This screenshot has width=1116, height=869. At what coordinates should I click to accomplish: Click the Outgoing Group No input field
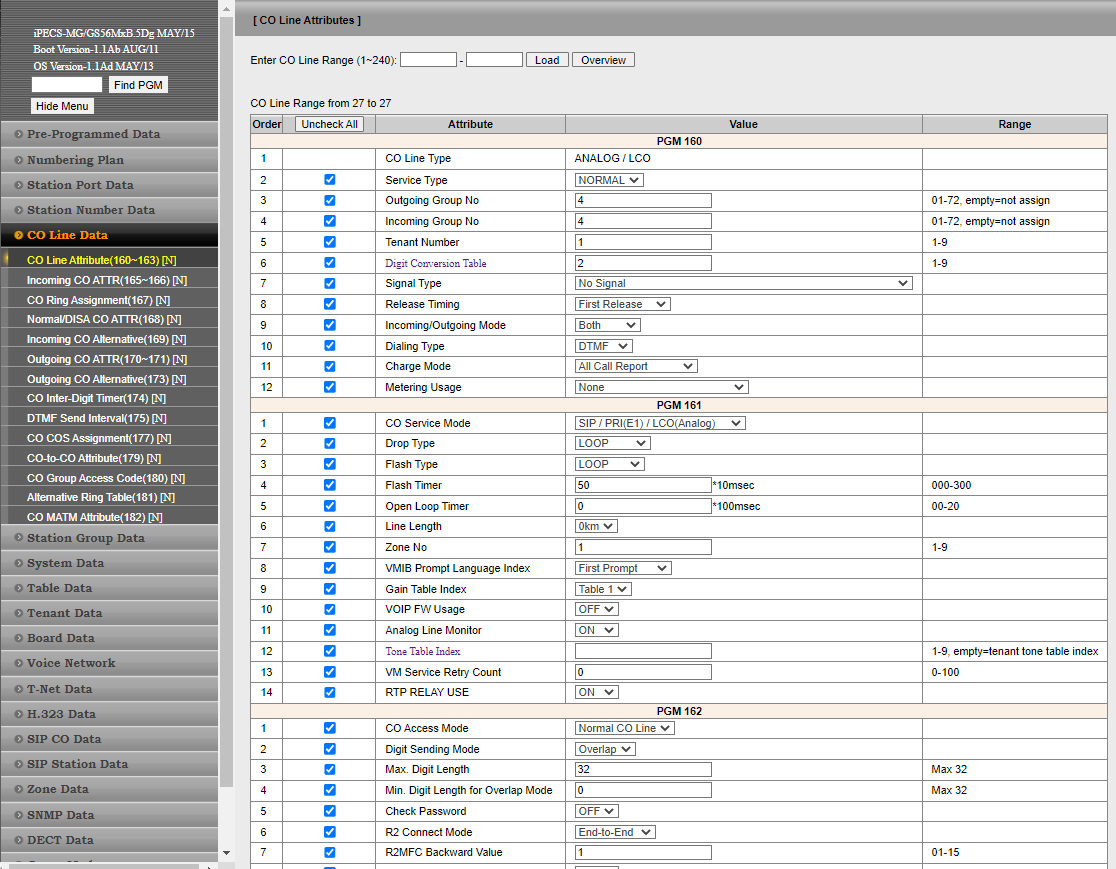pyautogui.click(x=643, y=201)
